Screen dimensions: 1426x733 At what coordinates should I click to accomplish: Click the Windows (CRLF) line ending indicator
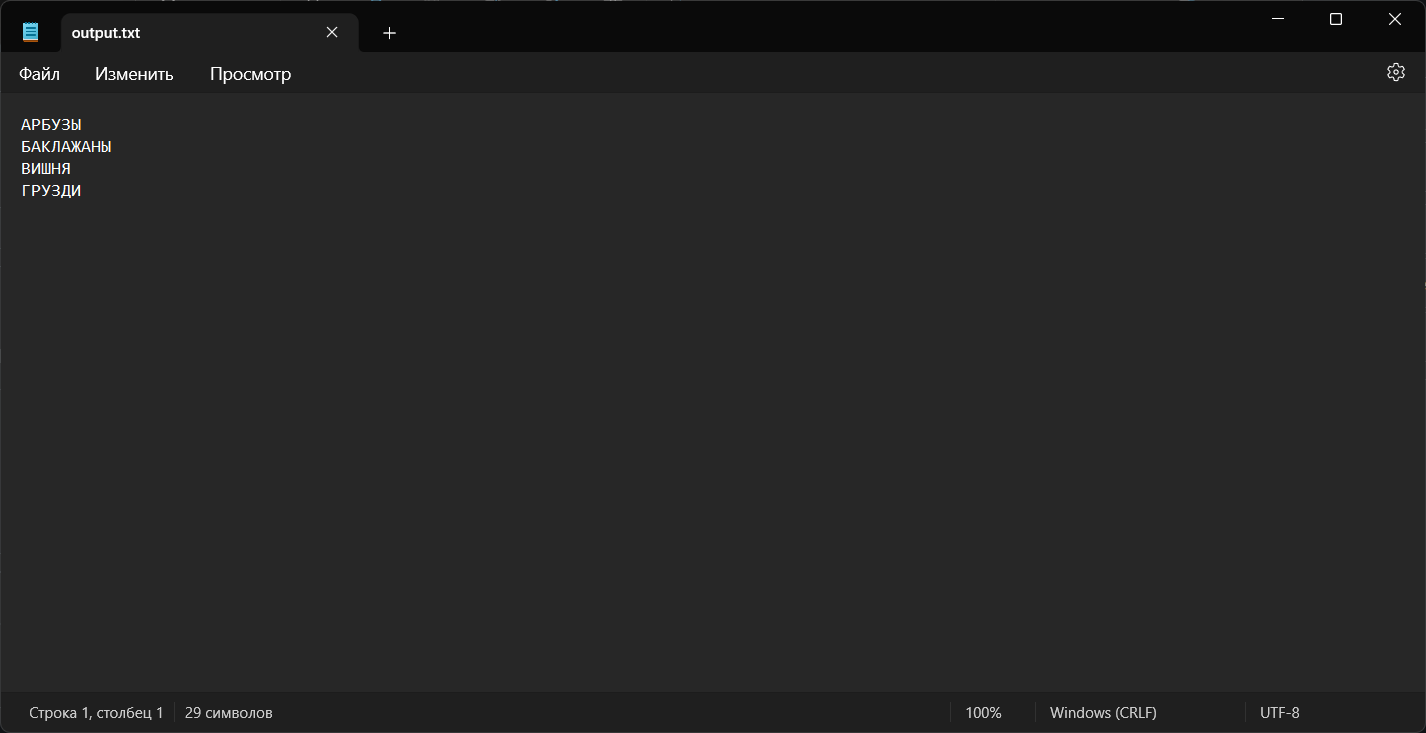pos(1103,713)
